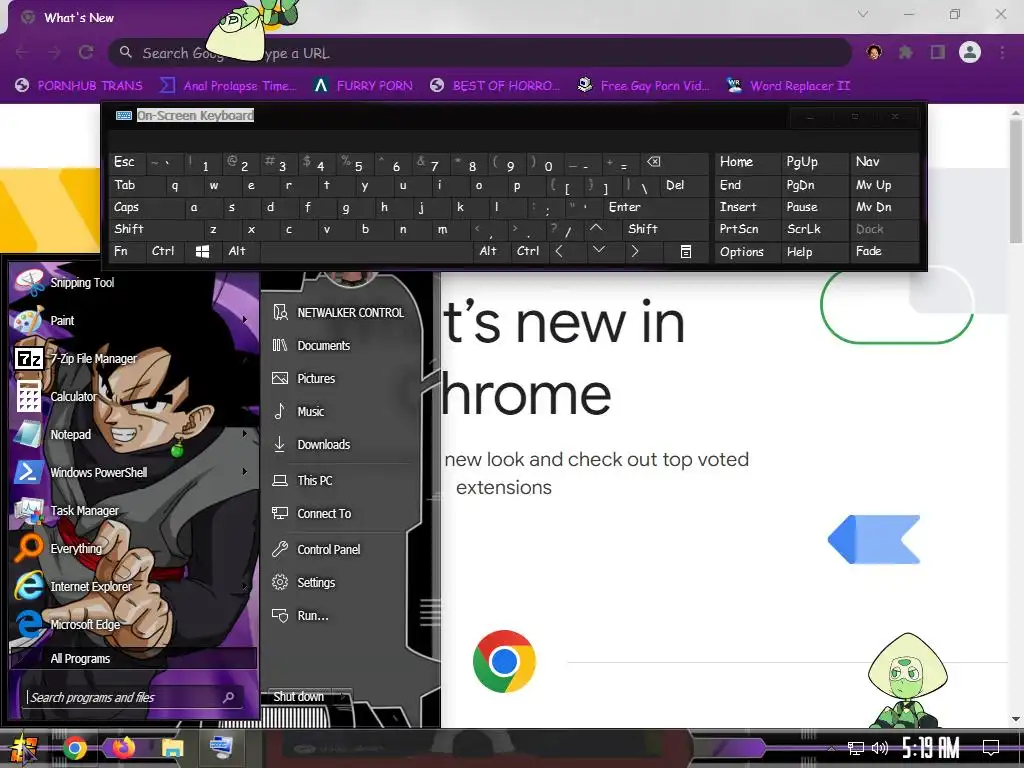Toggle Caps key on On-Screen Keyboard
1024x768 pixels.
pyautogui.click(x=146, y=207)
